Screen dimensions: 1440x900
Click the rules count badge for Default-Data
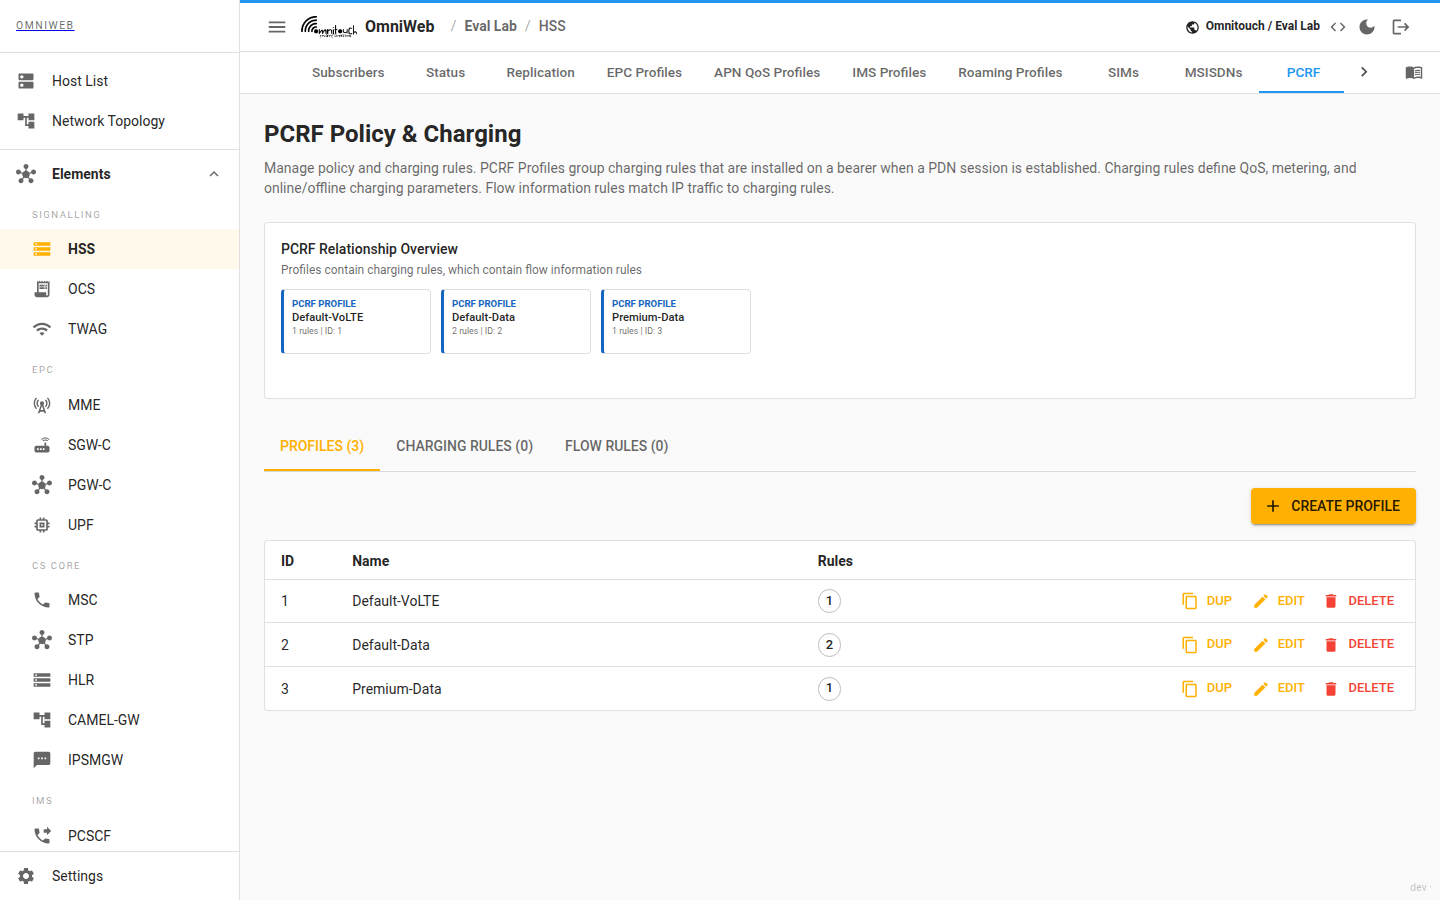click(829, 645)
